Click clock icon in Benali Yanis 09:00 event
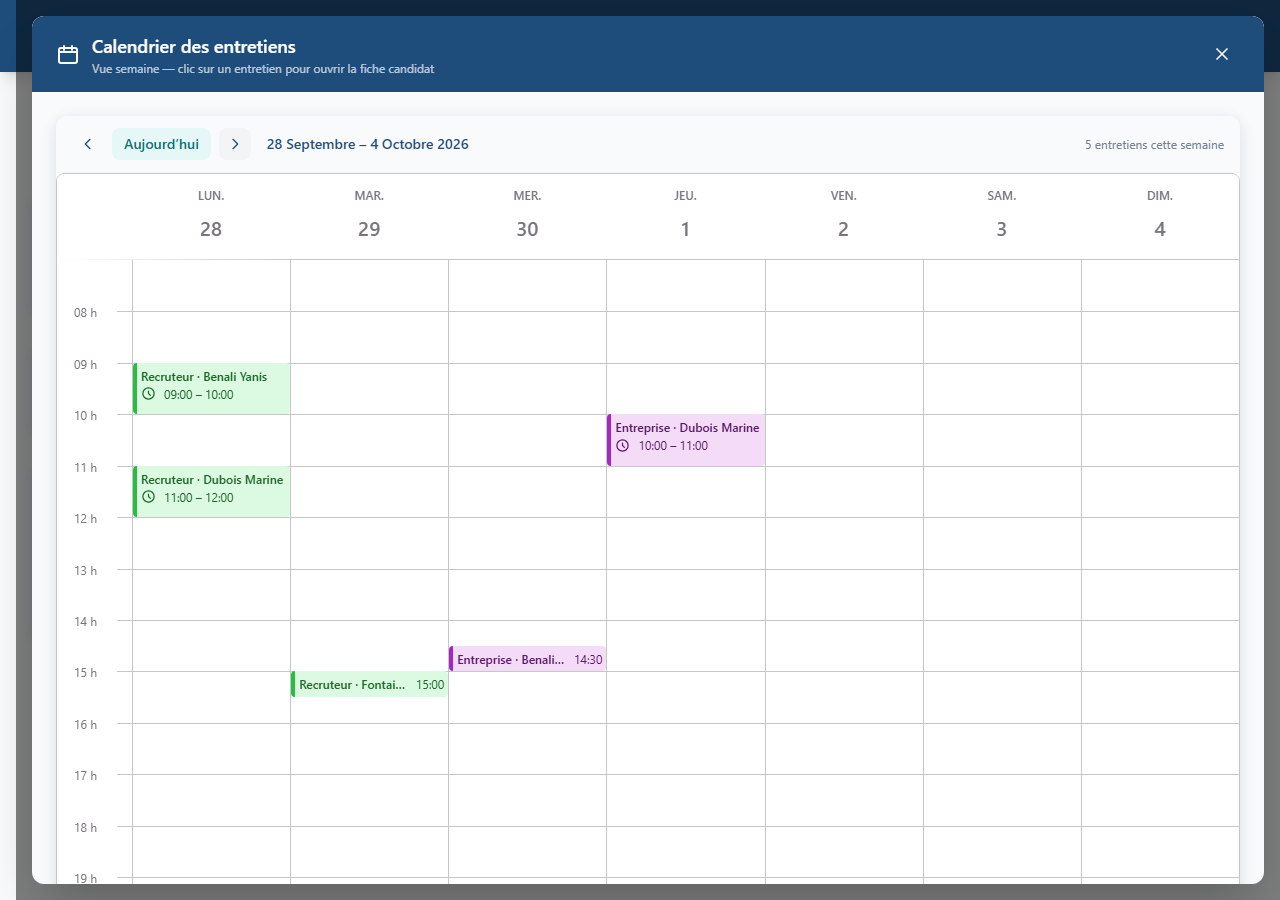Screen dimensions: 1280x900 (x=149, y=394)
